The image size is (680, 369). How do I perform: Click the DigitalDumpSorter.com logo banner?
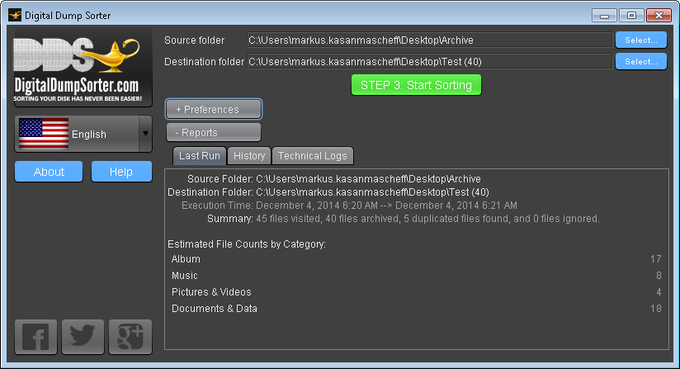coord(83,68)
